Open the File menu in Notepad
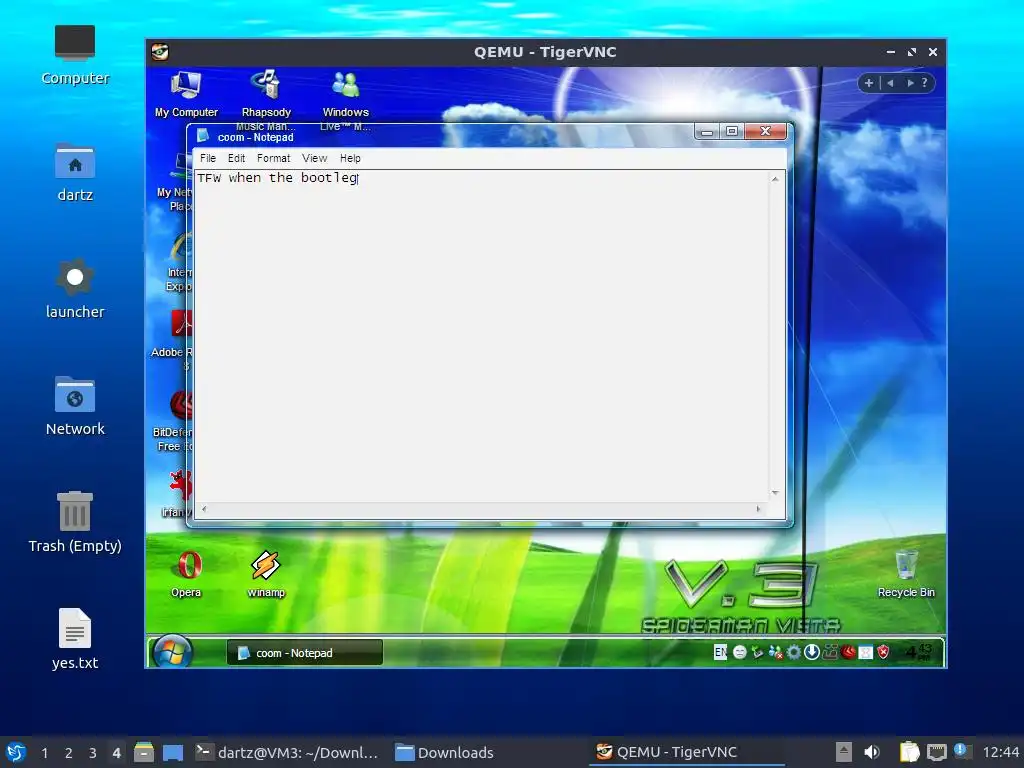Screen dimensions: 1024x768 coord(208,158)
